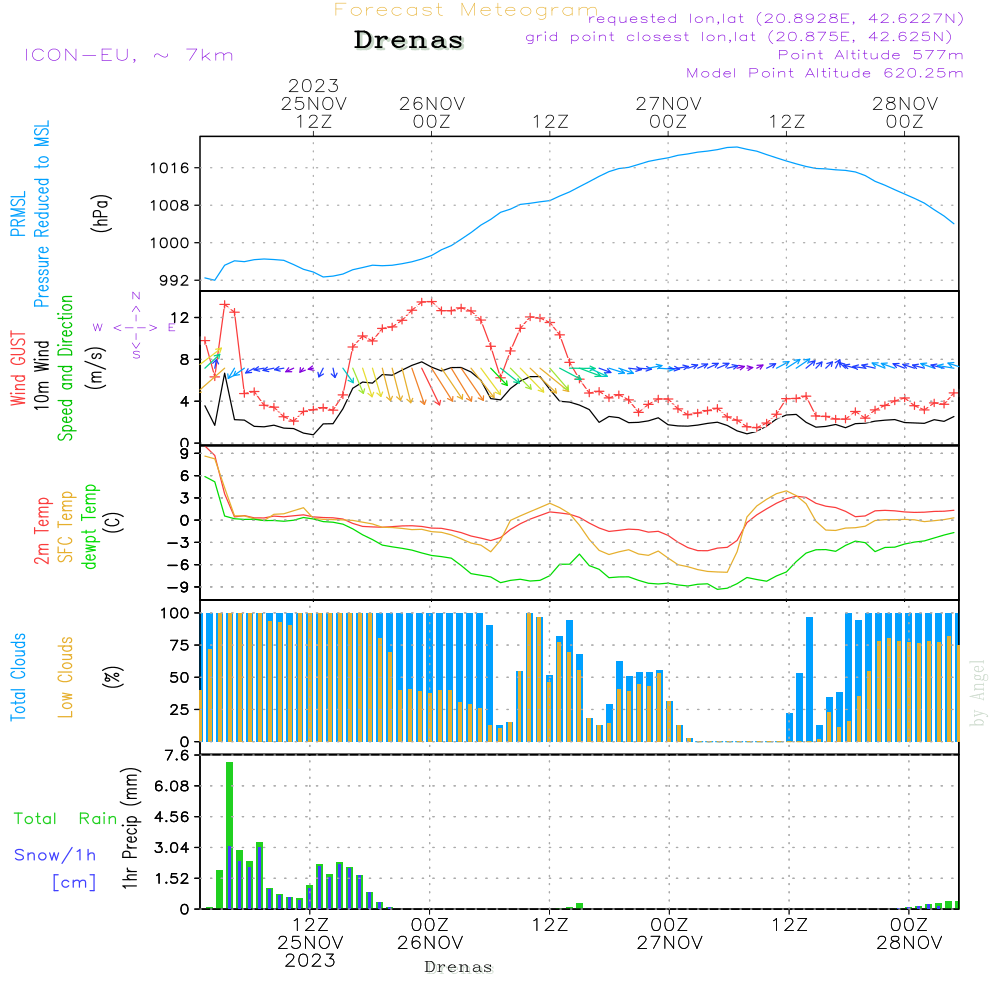Click the by Angel watermark
Screen dimensions: 1000x1000
pos(978,693)
